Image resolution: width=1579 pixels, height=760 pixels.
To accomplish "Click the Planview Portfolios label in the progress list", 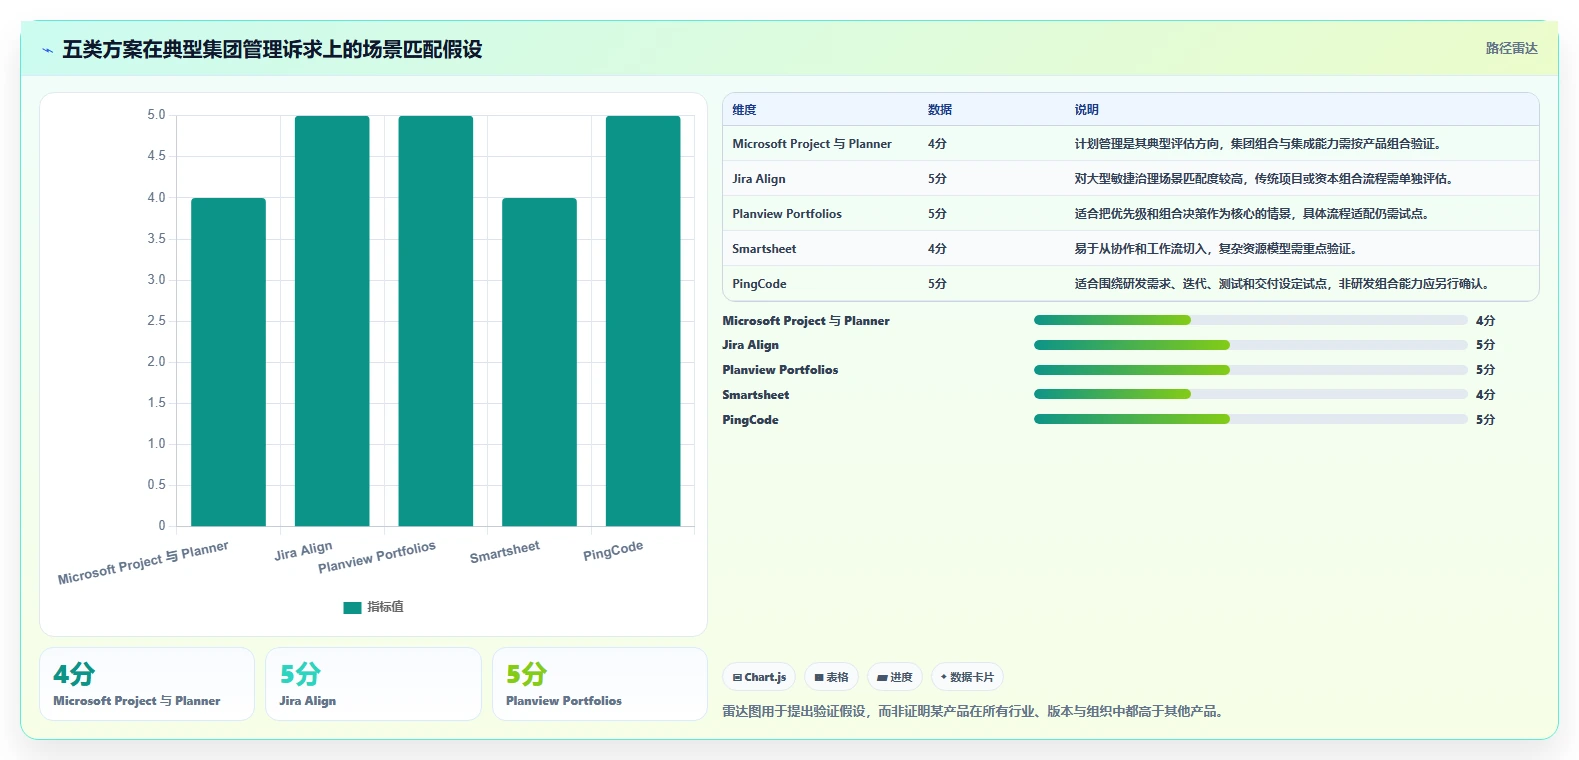I will tap(780, 370).
